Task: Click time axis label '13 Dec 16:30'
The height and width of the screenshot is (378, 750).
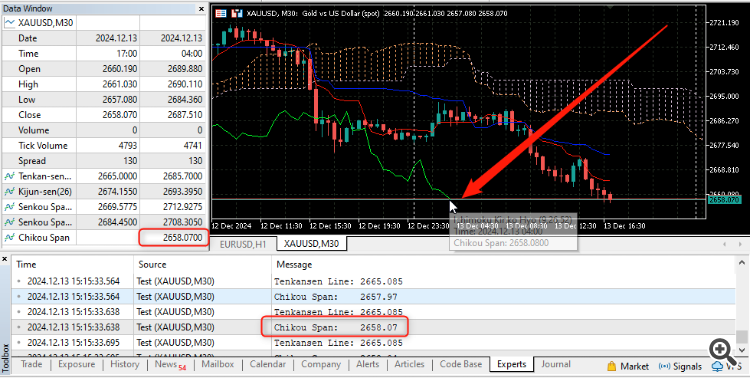Action: point(624,225)
